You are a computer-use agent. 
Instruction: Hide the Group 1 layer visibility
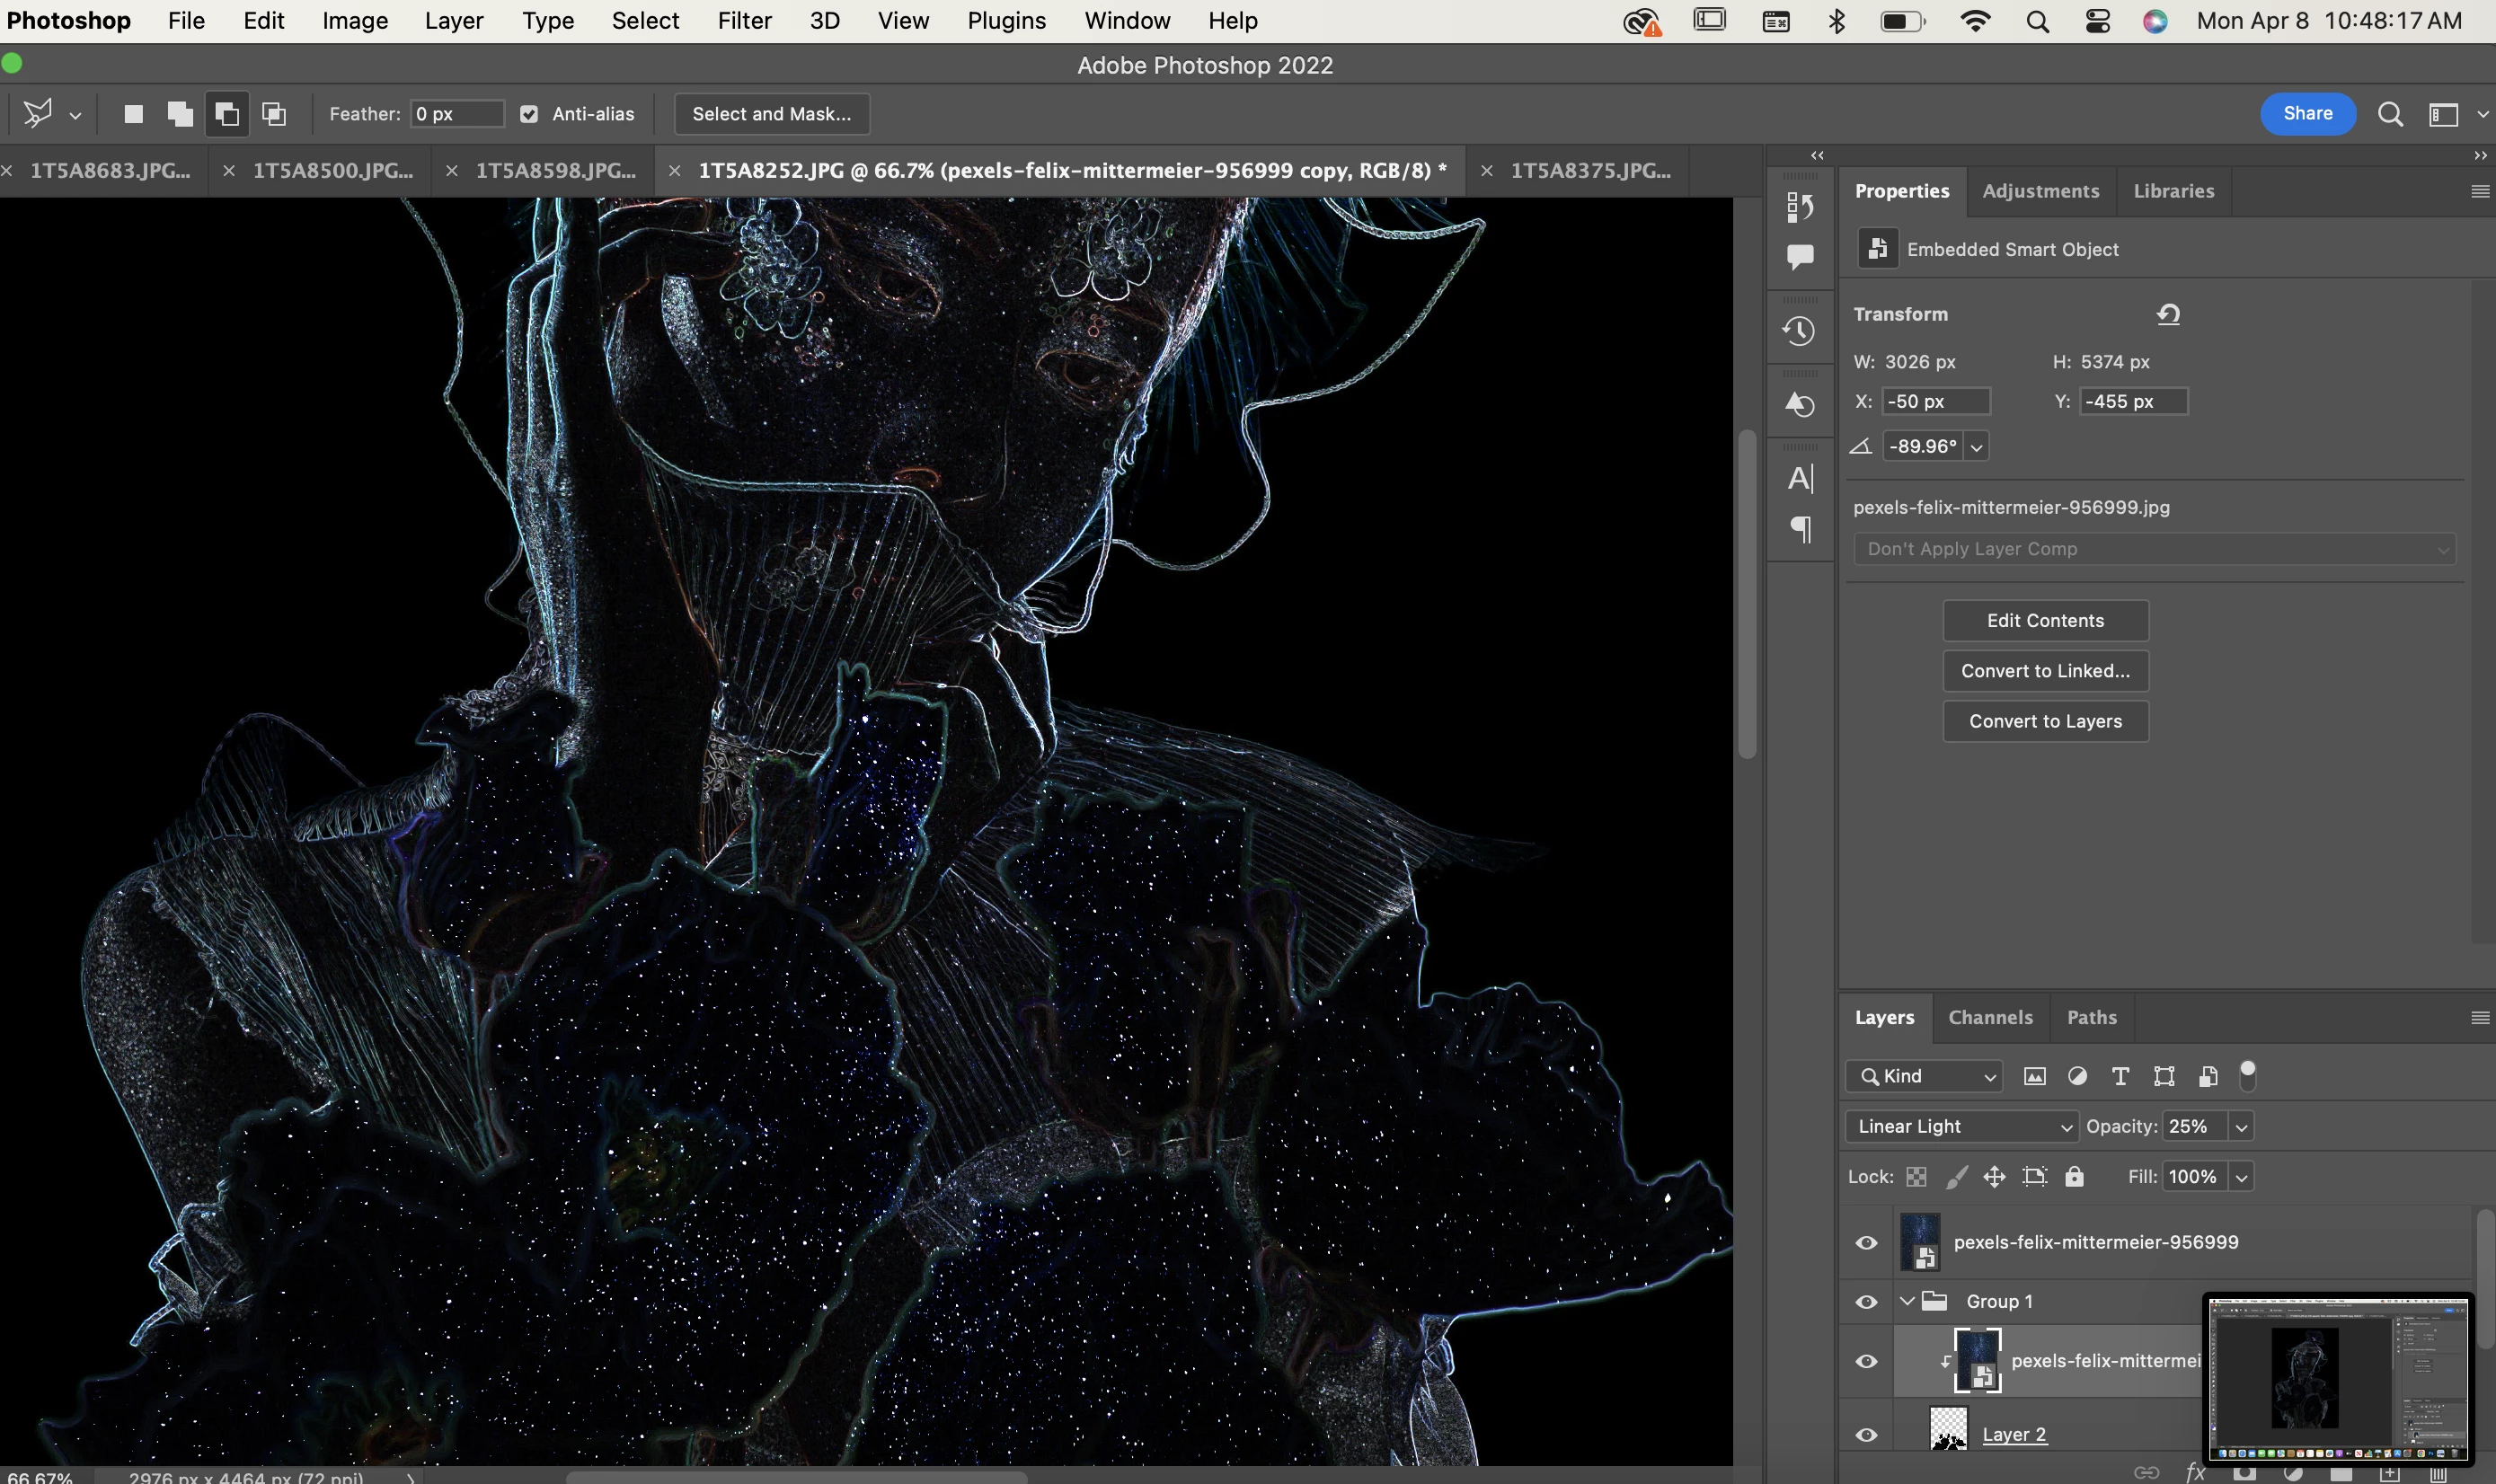click(x=1866, y=1301)
